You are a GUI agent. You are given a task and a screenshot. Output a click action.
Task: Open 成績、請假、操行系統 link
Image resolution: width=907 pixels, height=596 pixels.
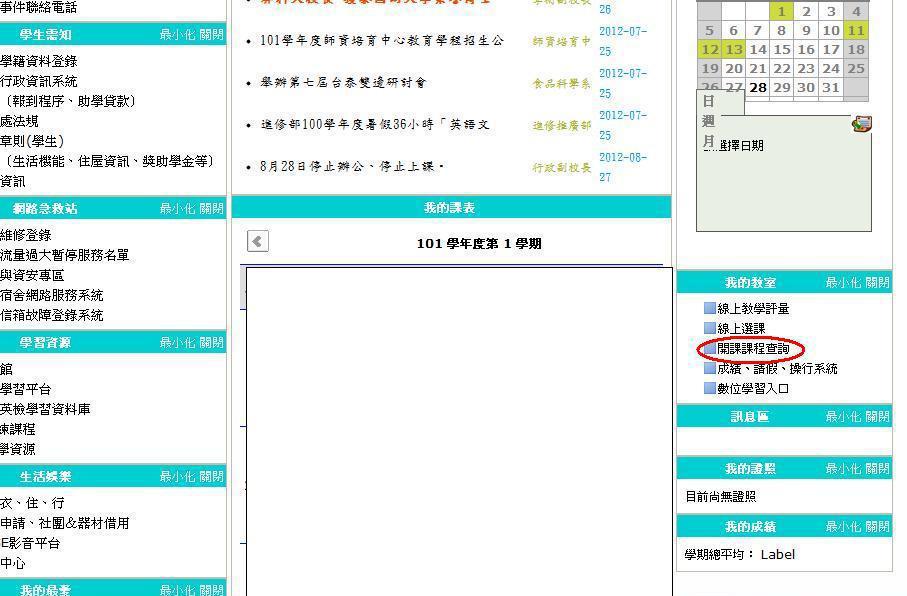click(777, 369)
